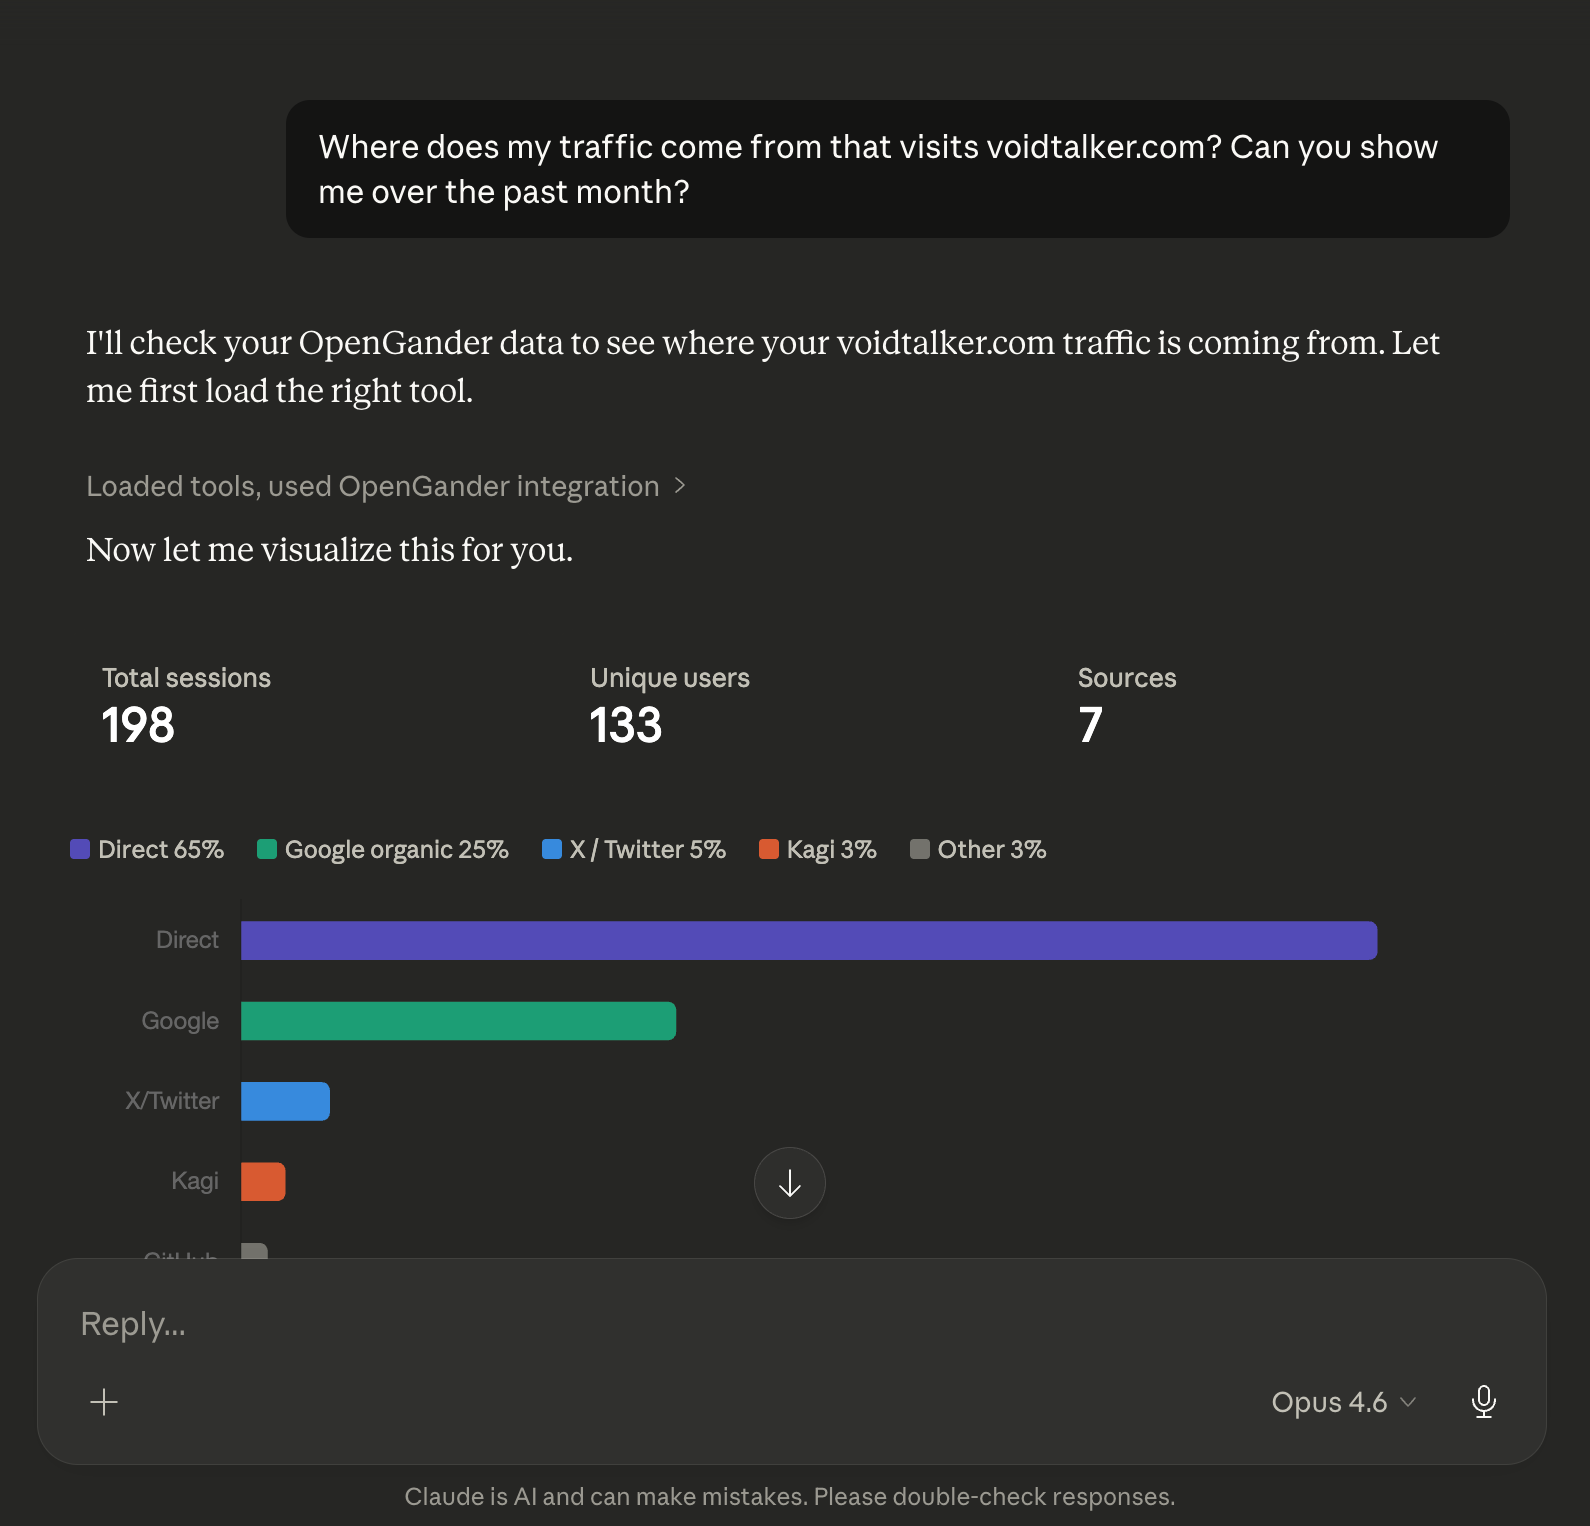The height and width of the screenshot is (1526, 1590).
Task: Toggle the Direct 65% legend entry
Action: tap(148, 850)
